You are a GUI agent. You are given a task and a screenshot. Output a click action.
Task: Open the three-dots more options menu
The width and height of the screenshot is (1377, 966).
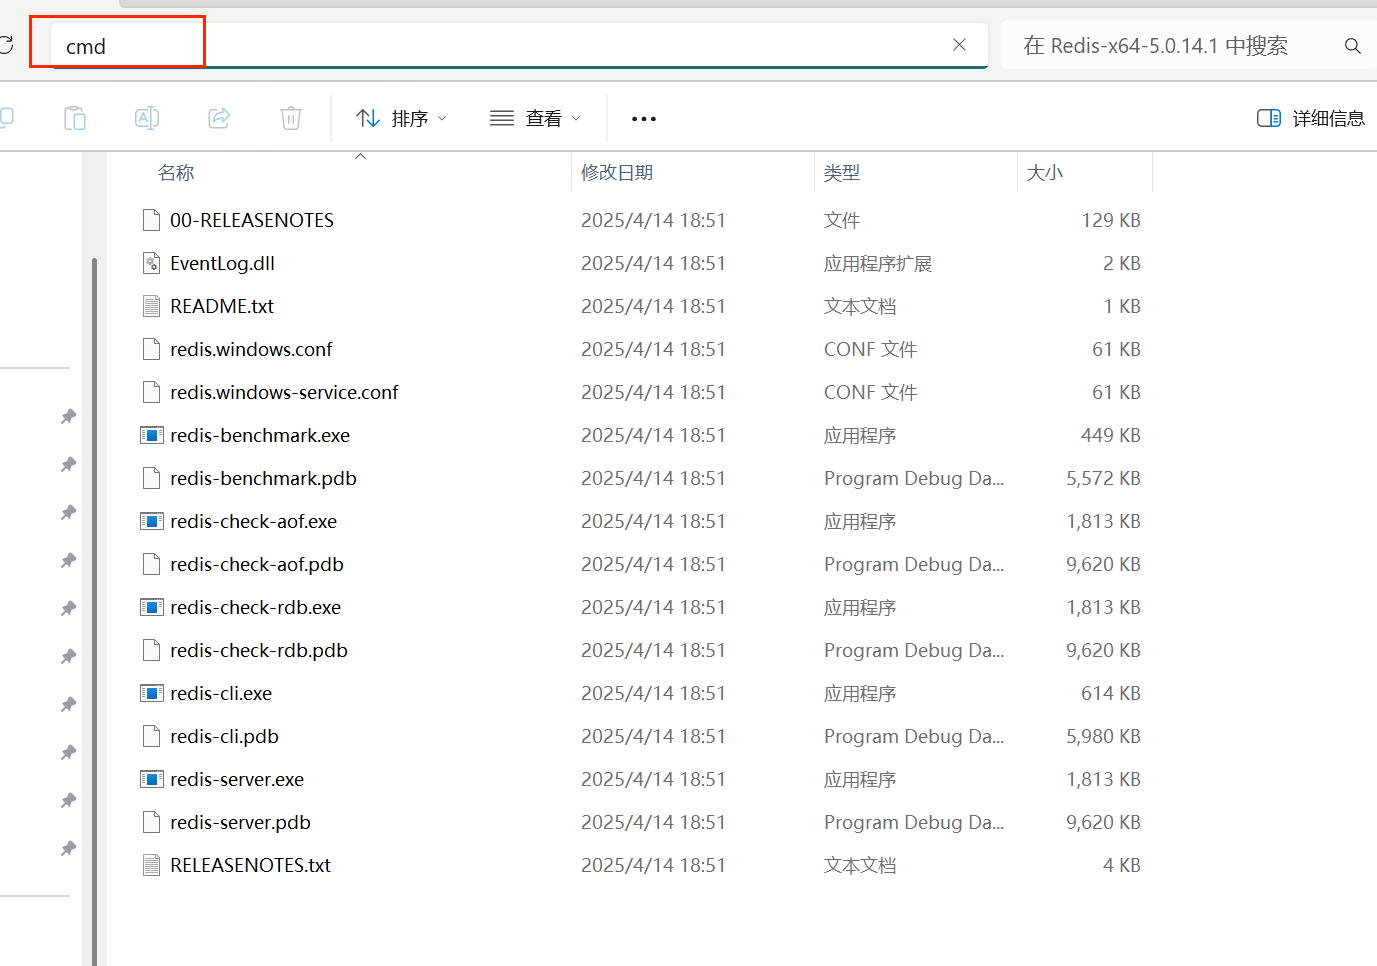(x=644, y=118)
